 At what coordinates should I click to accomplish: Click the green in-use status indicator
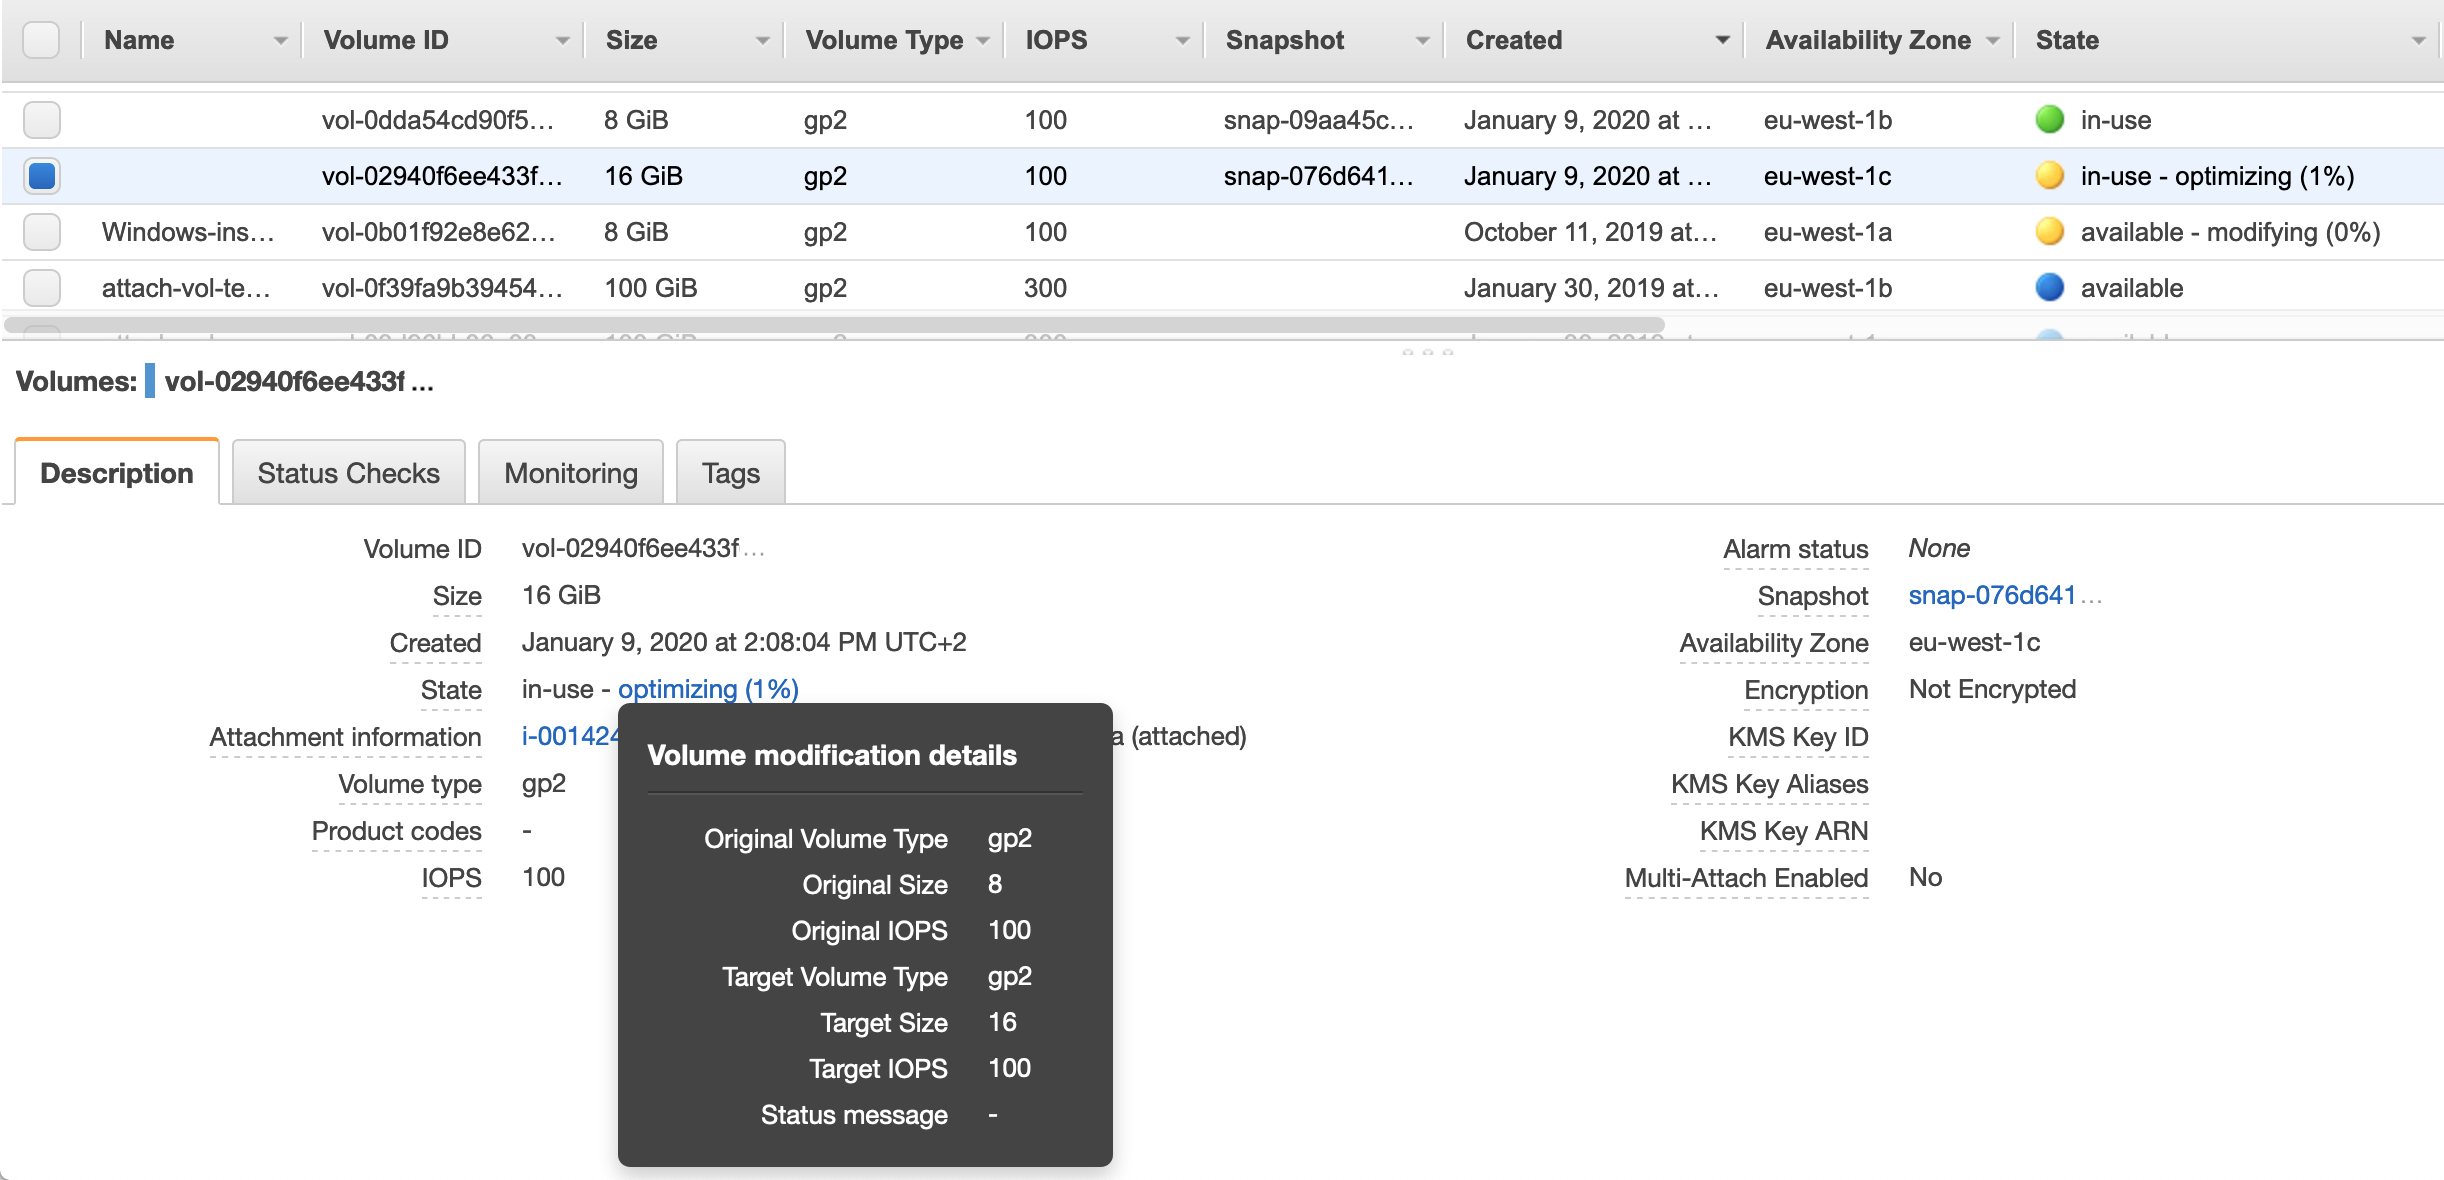coord(2049,120)
